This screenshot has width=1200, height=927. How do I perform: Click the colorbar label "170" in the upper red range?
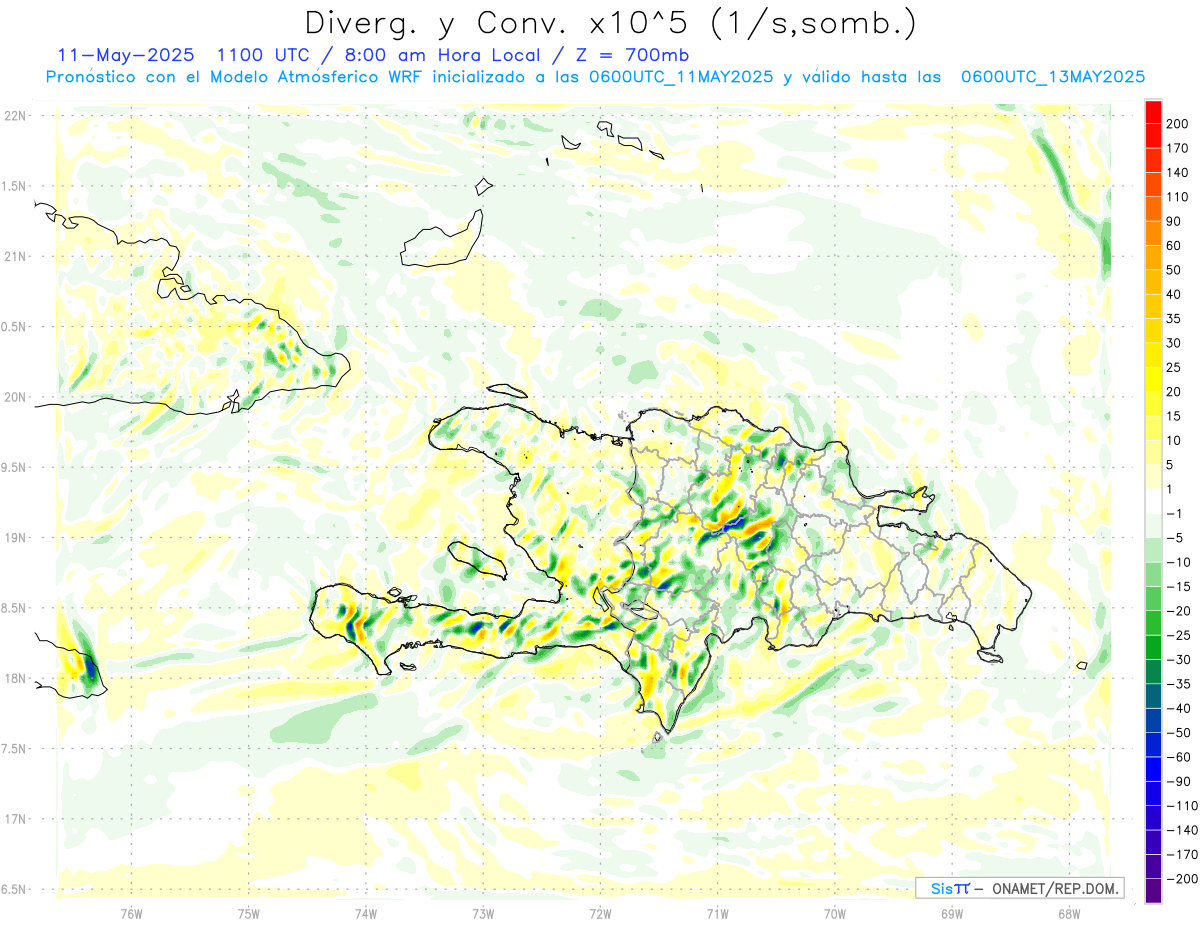click(x=1179, y=148)
